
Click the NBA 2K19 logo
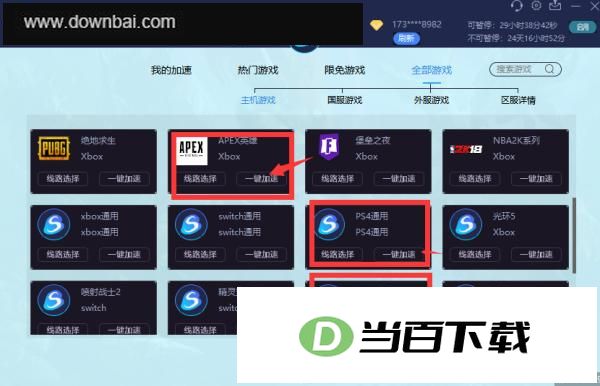tap(466, 149)
